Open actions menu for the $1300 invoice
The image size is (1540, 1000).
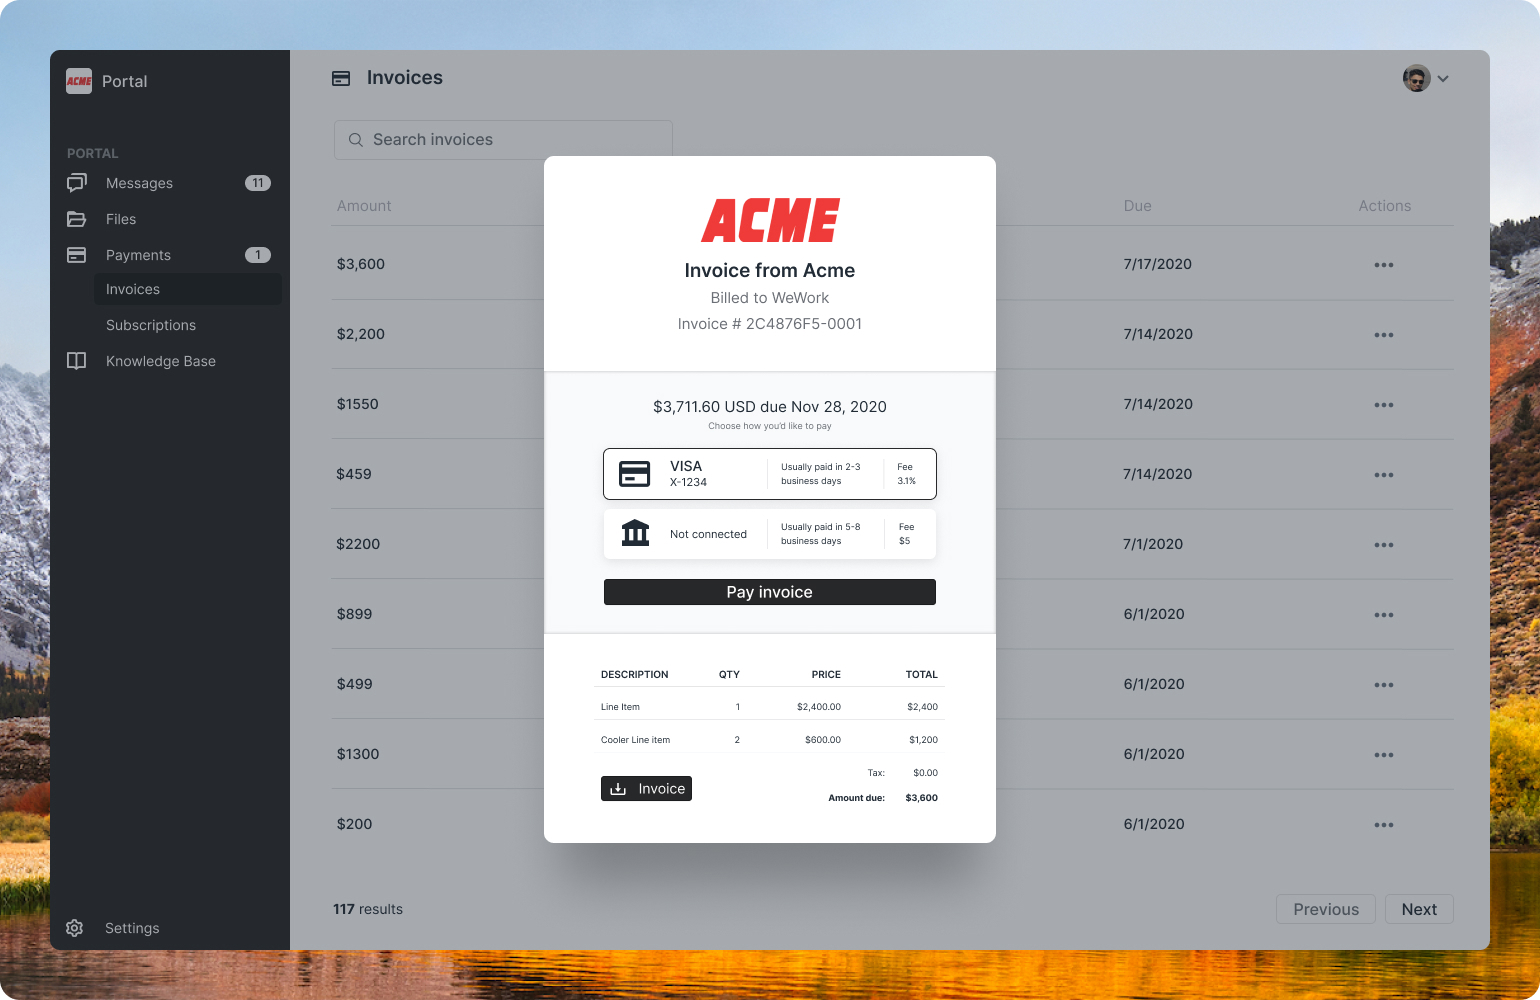(1384, 755)
